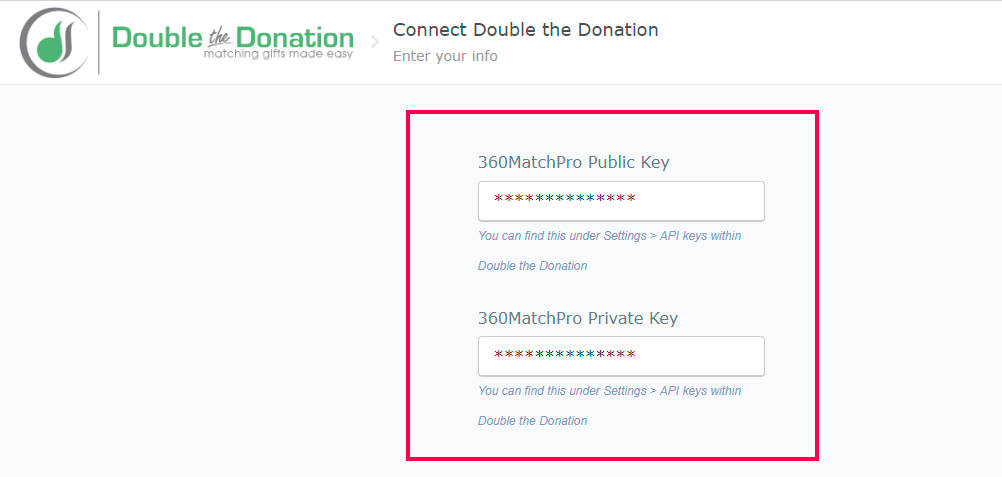Click the "360MatchPro Public Key" label
Image resolution: width=1002 pixels, height=477 pixels.
(x=573, y=162)
